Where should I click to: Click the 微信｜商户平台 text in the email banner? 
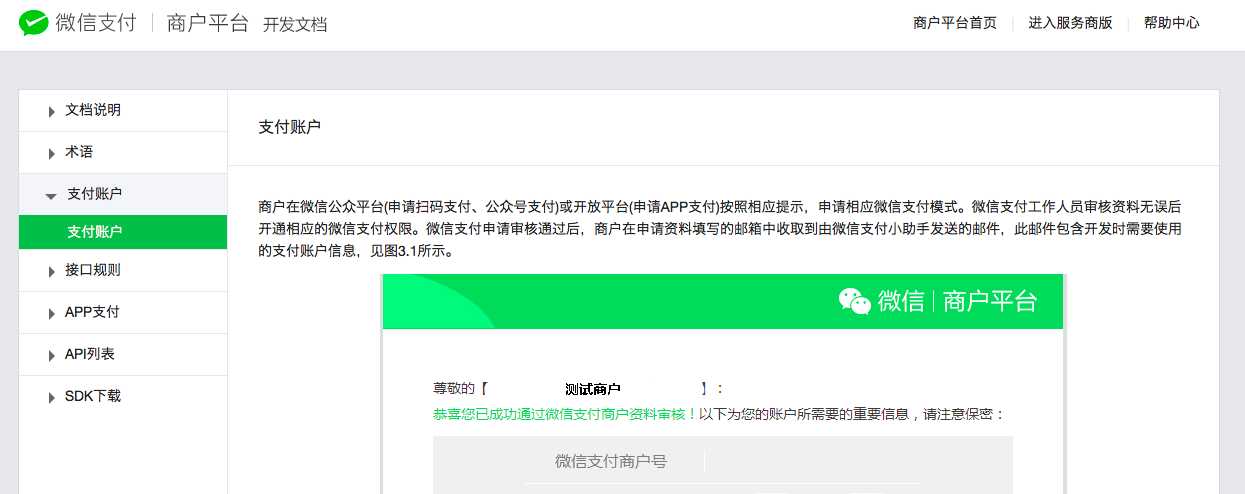957,302
